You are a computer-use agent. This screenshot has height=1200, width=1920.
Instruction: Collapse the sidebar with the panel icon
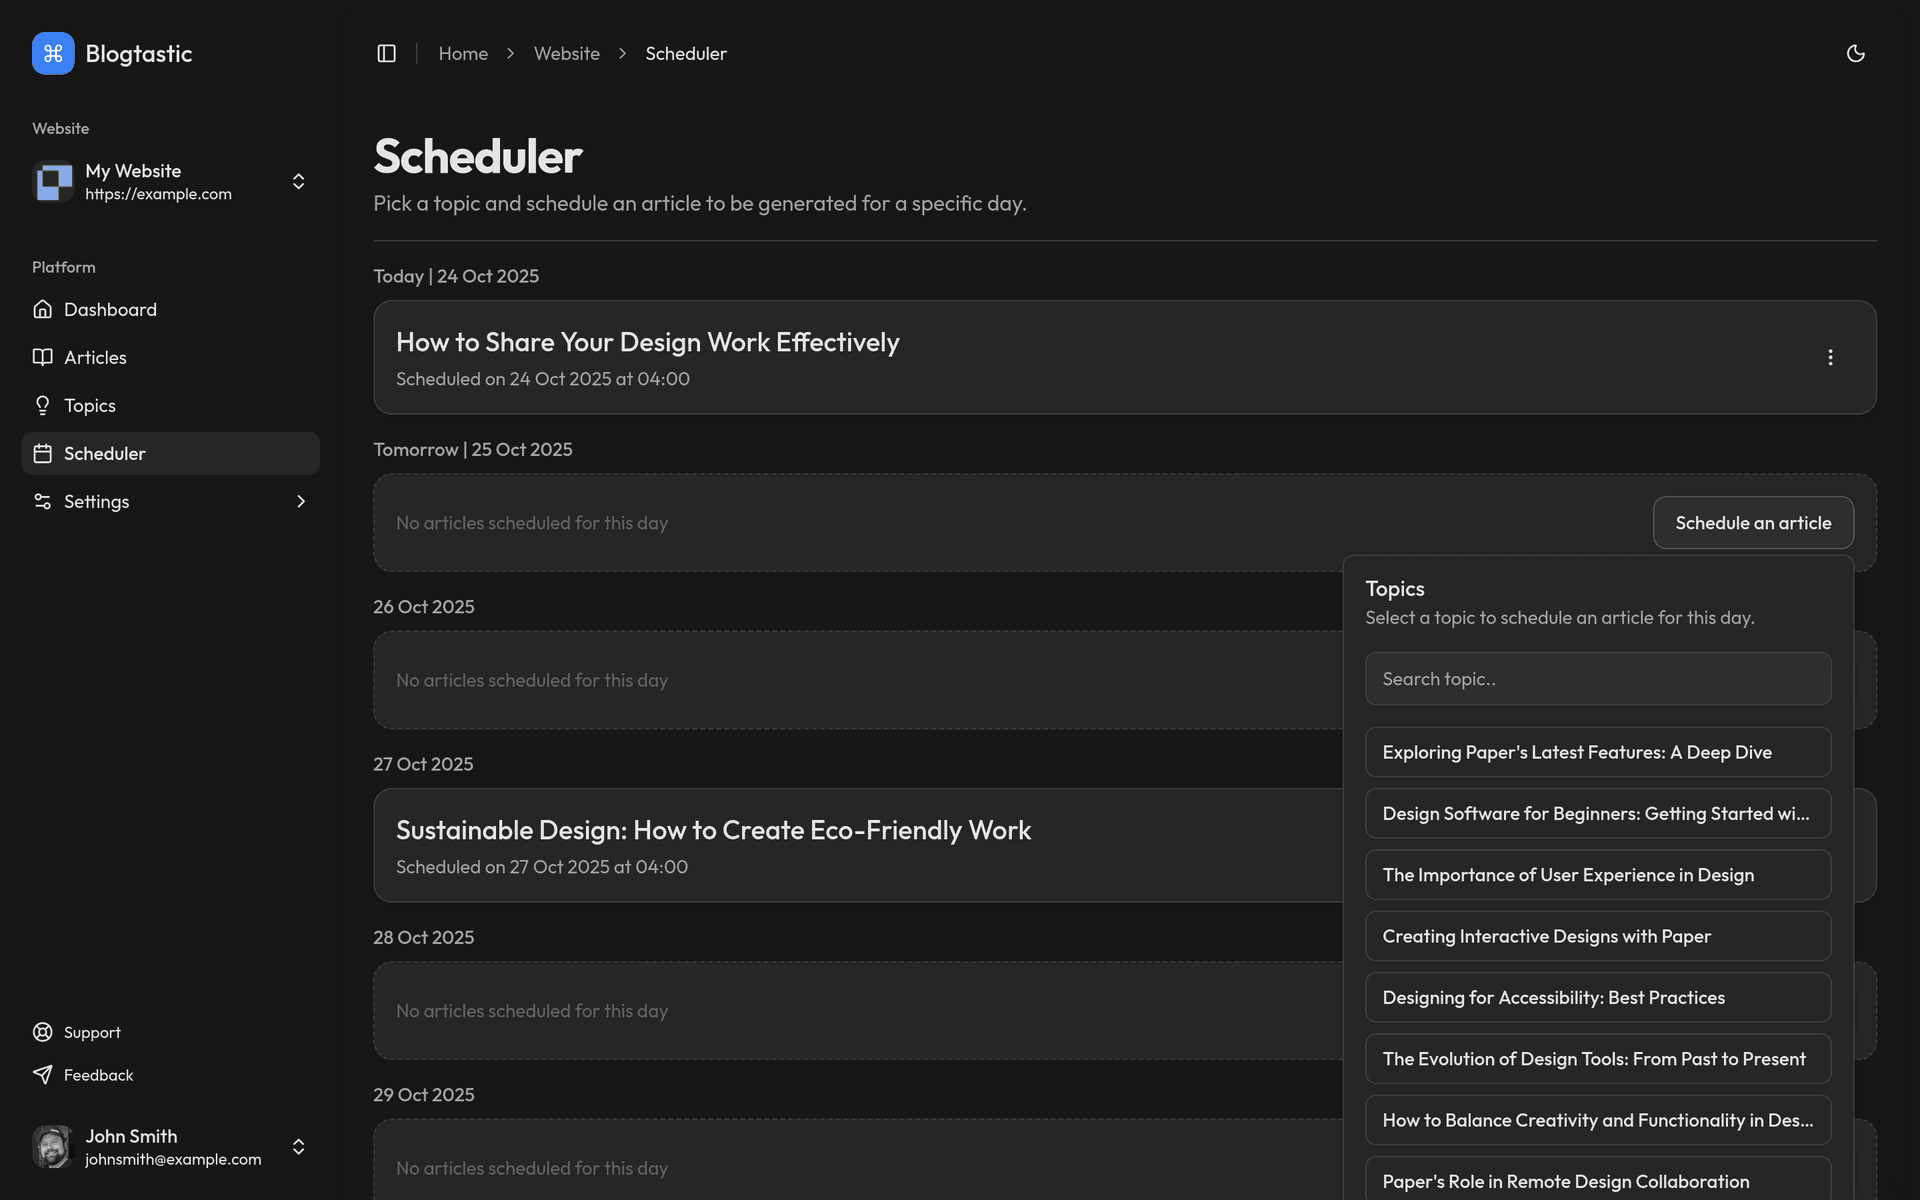point(386,53)
